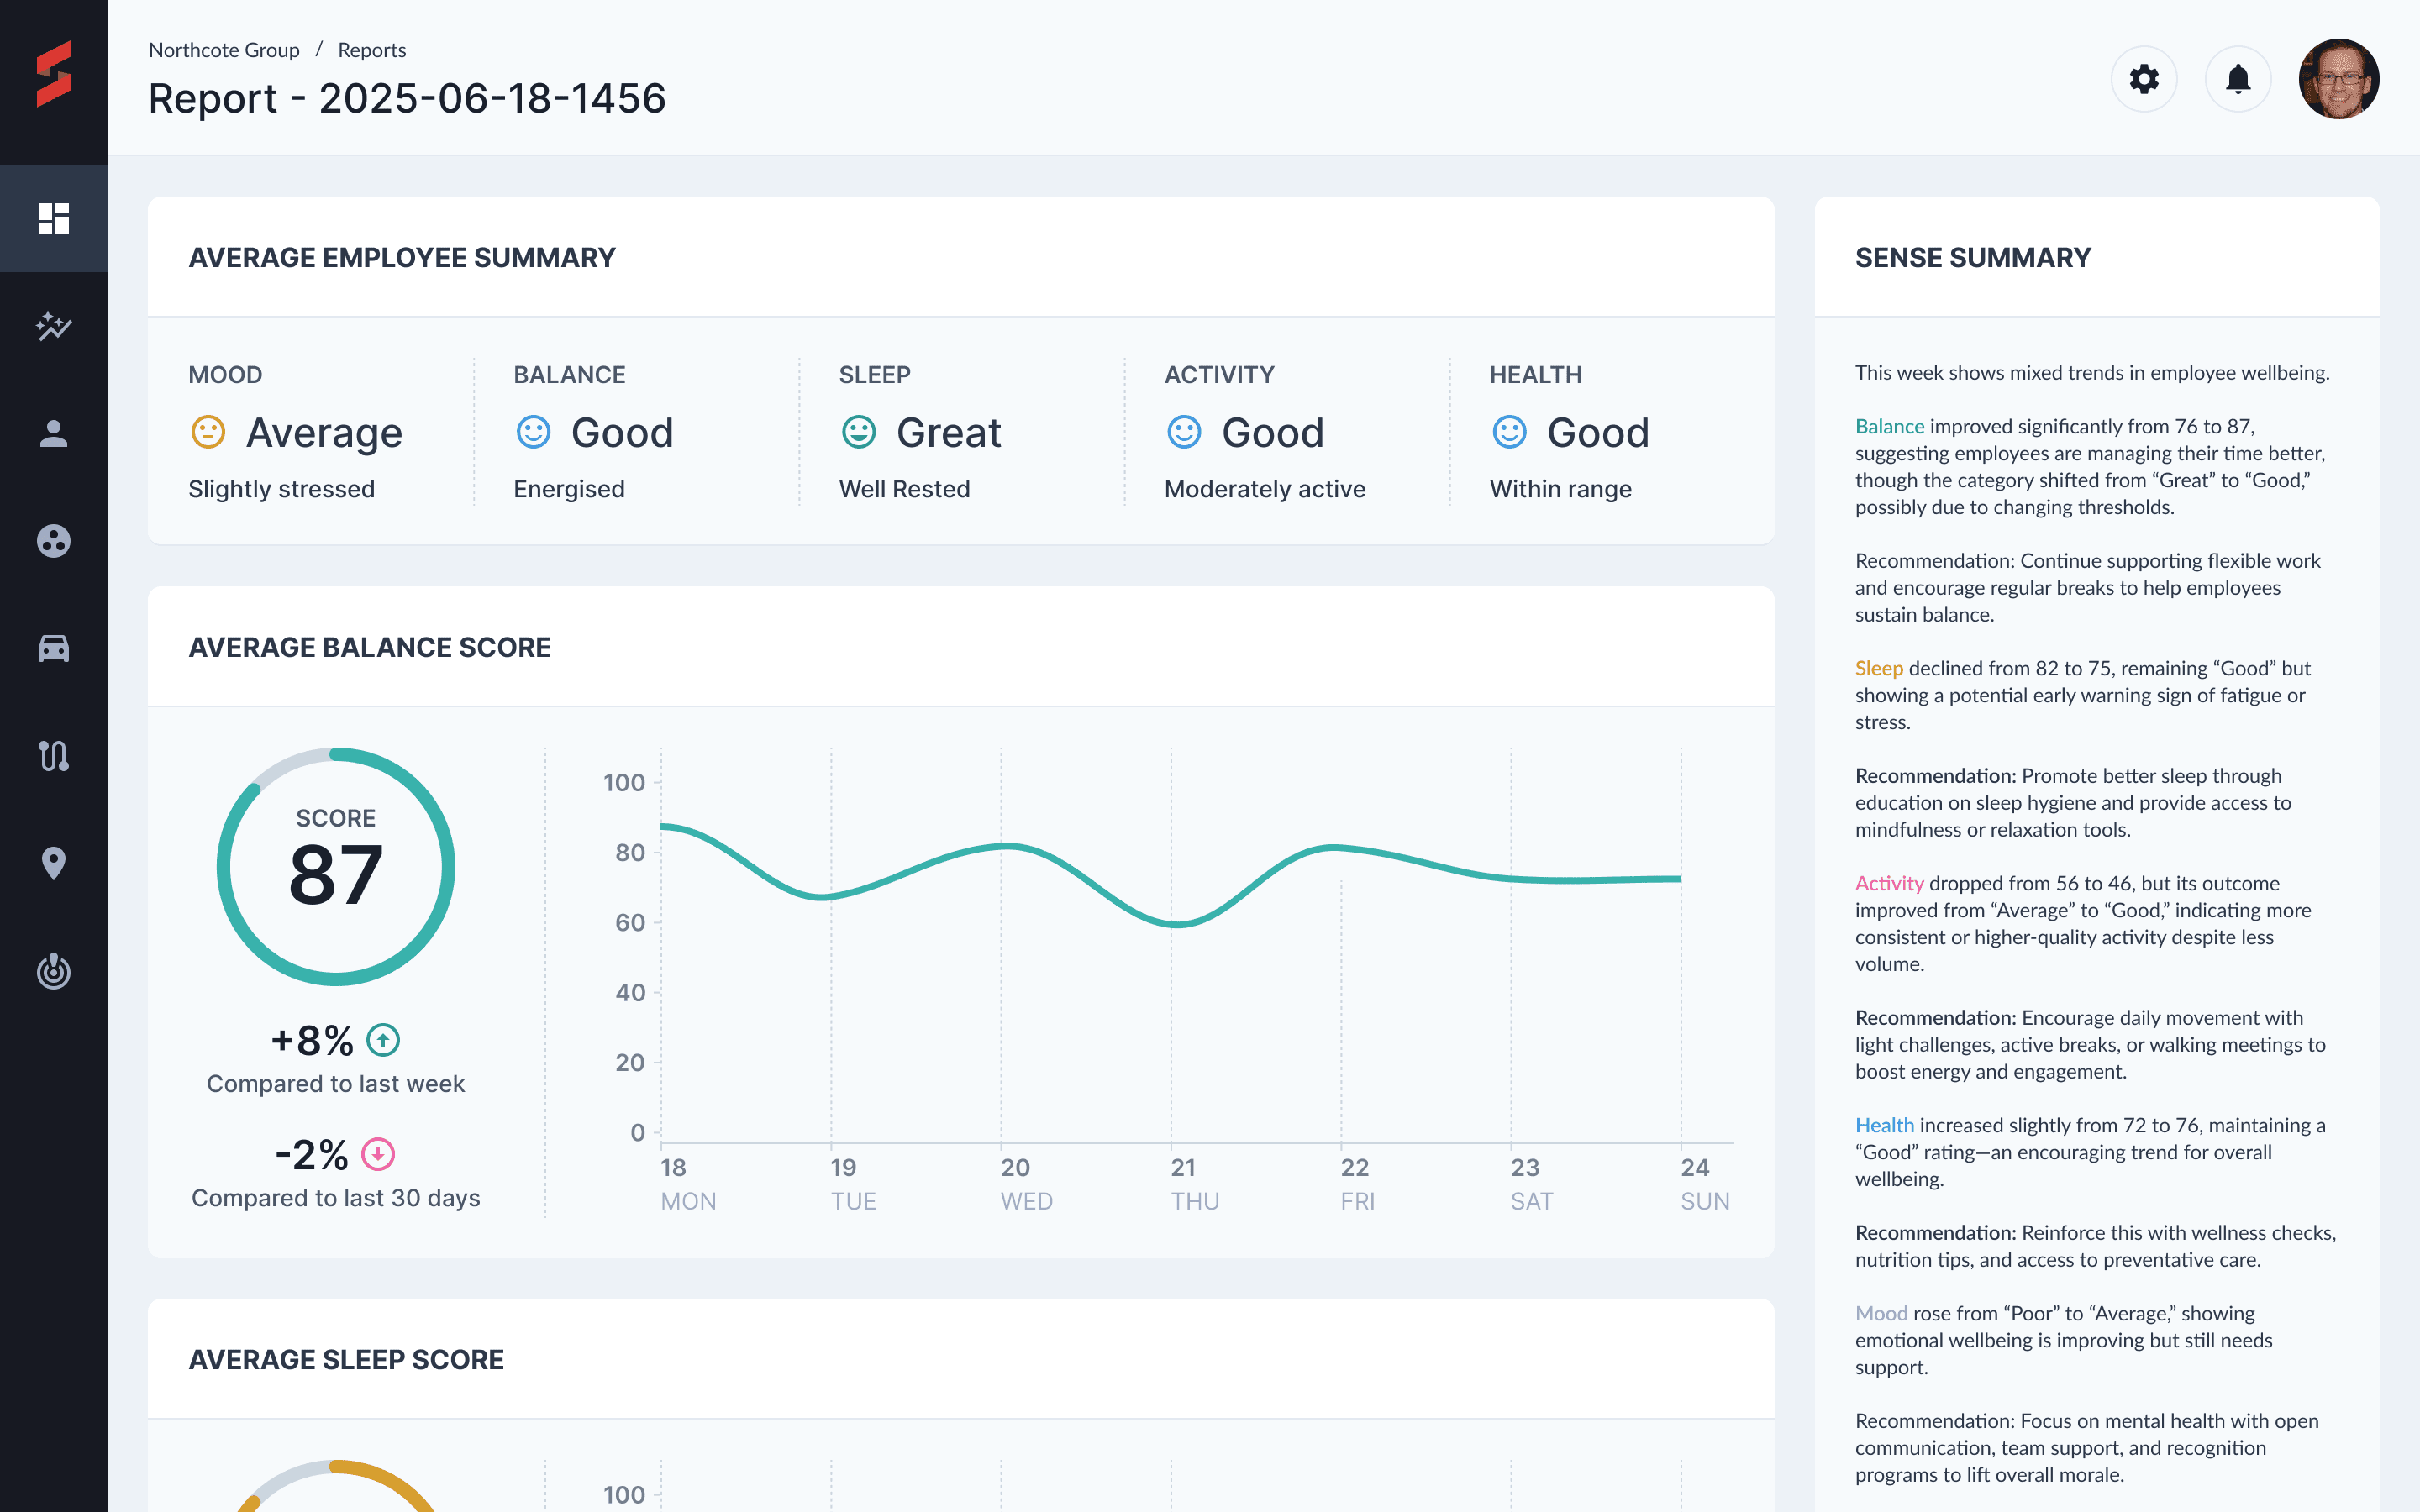This screenshot has width=2420, height=1512.
Task: Click the 23 SAT axis label
Action: point(1532,1184)
